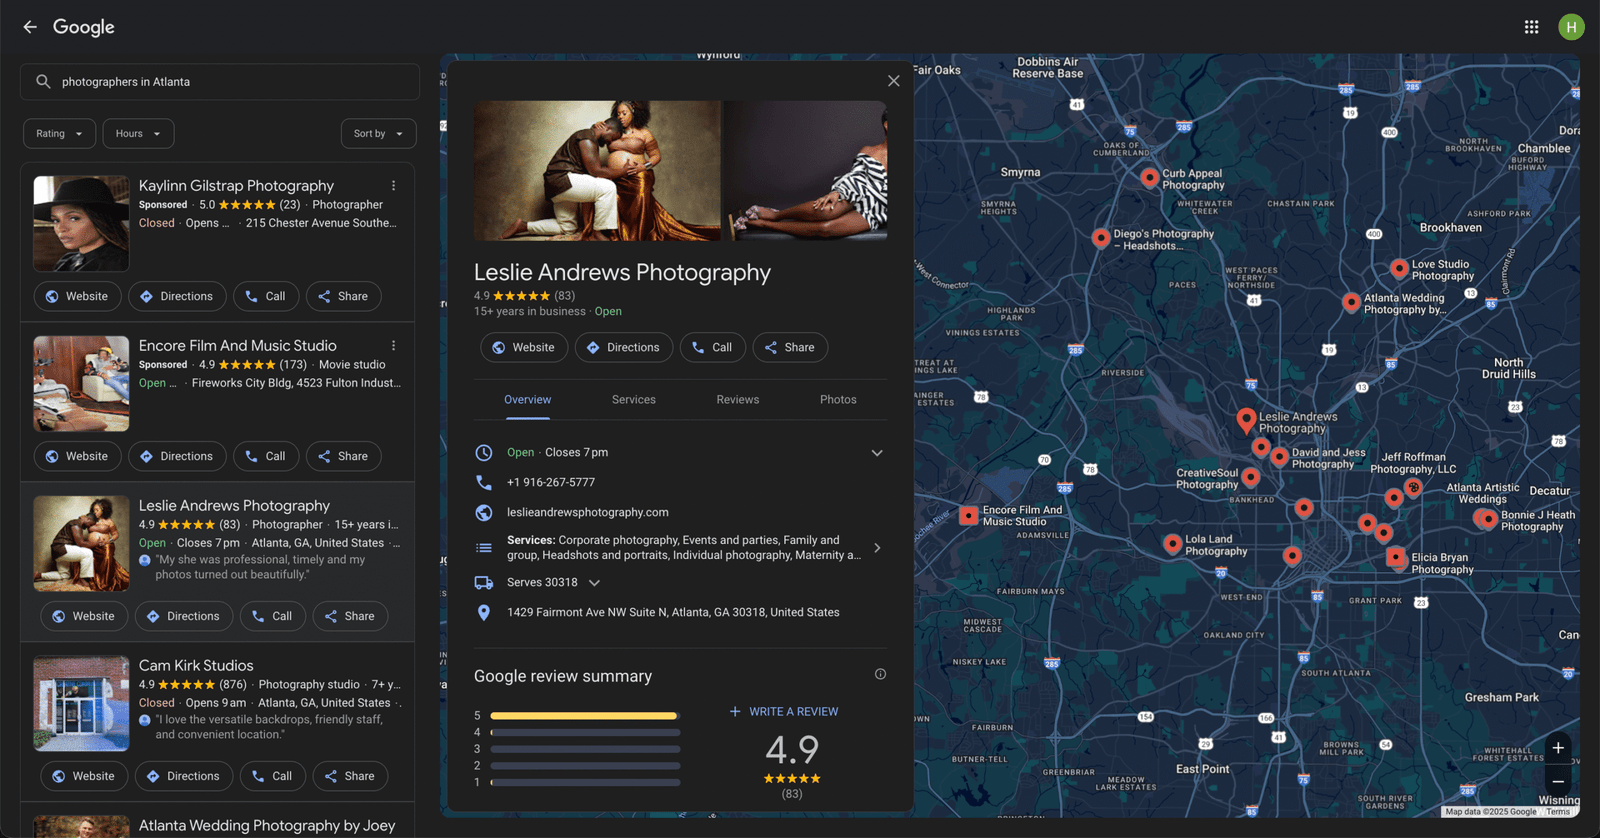This screenshot has width=1600, height=838.
Task: Select the Jeff Roffman Photography map pin
Action: 1412,487
